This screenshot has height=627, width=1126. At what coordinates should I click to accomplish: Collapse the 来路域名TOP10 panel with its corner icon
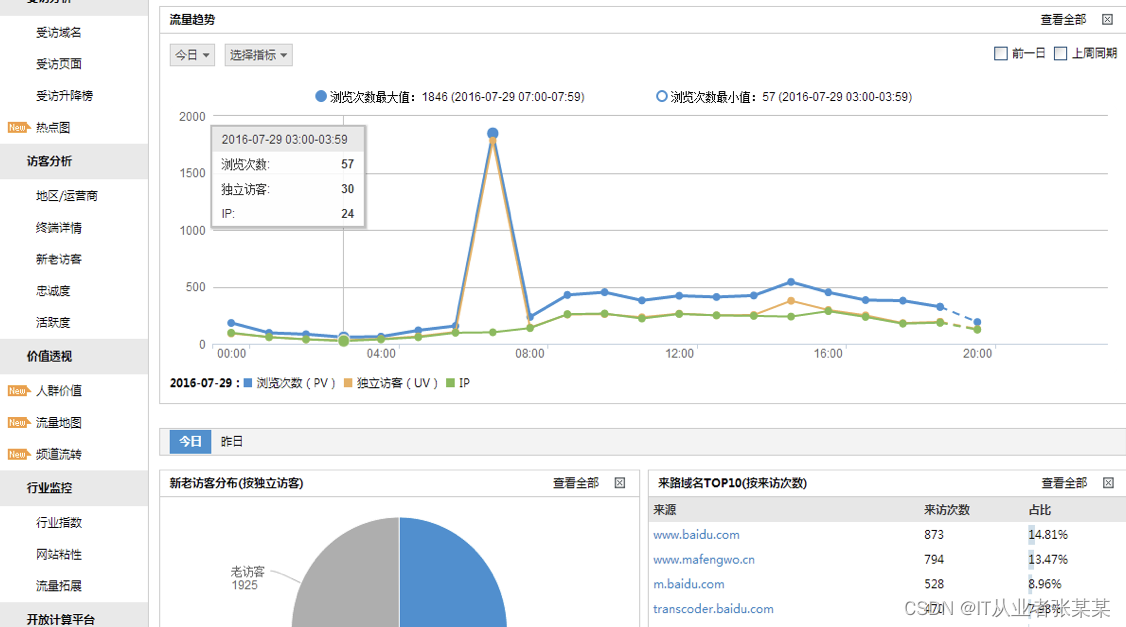(1108, 483)
